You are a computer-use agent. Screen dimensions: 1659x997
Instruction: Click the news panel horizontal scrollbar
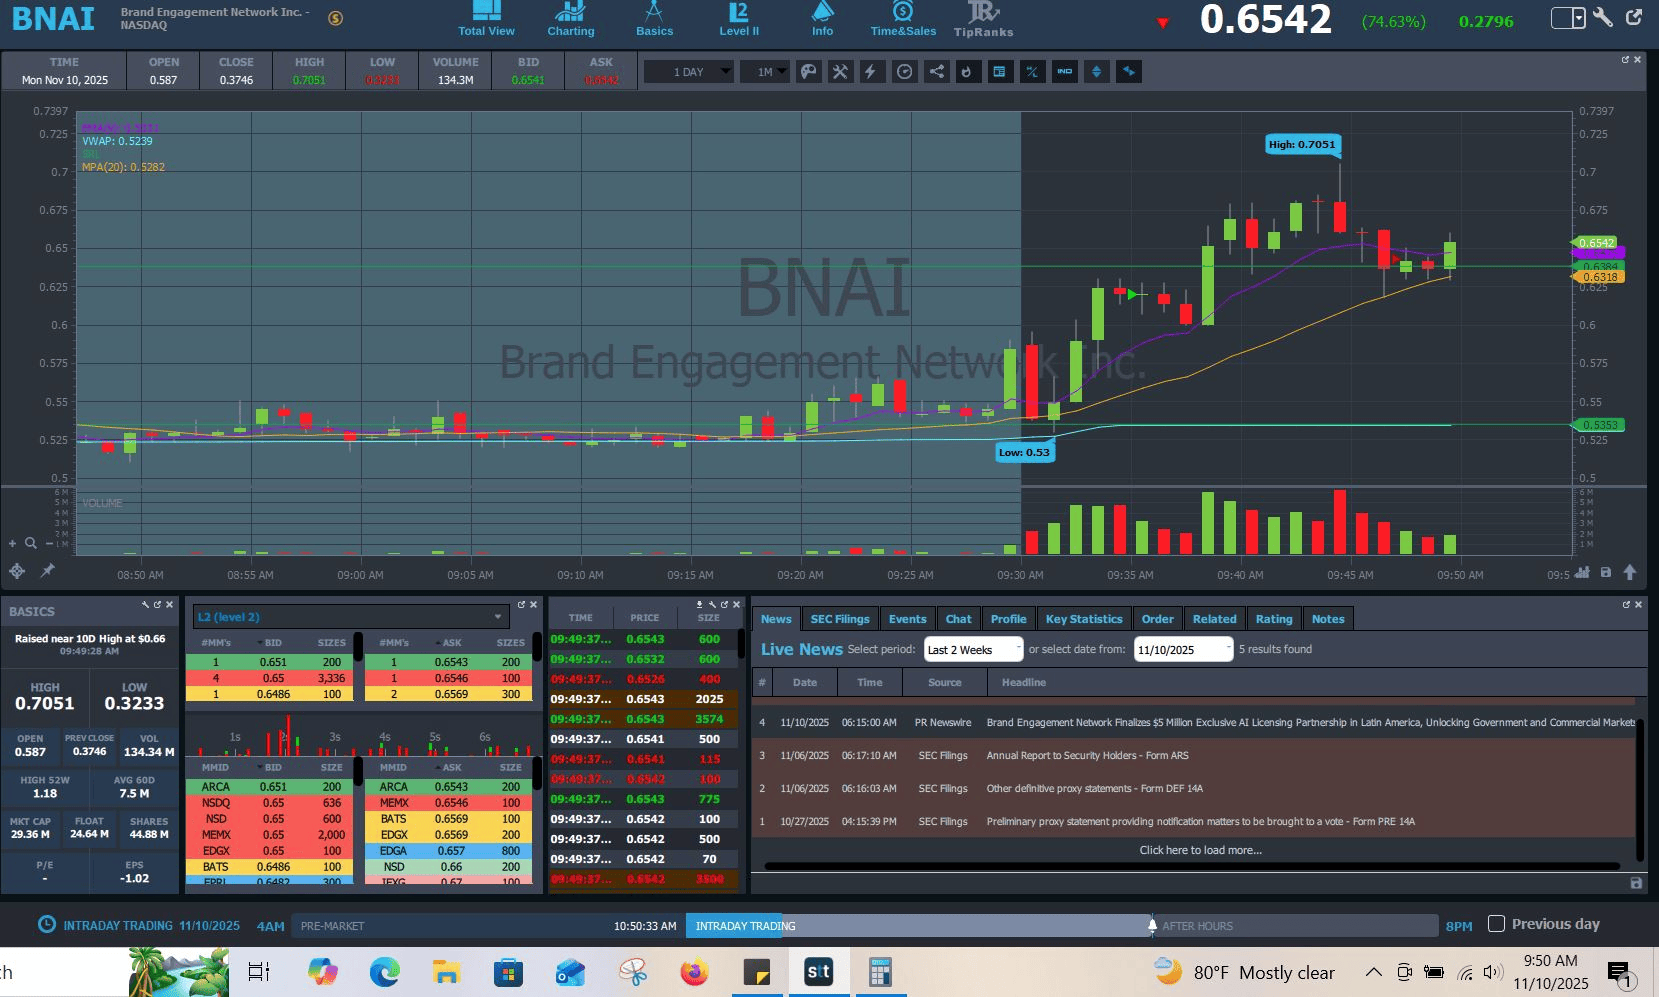click(1192, 866)
